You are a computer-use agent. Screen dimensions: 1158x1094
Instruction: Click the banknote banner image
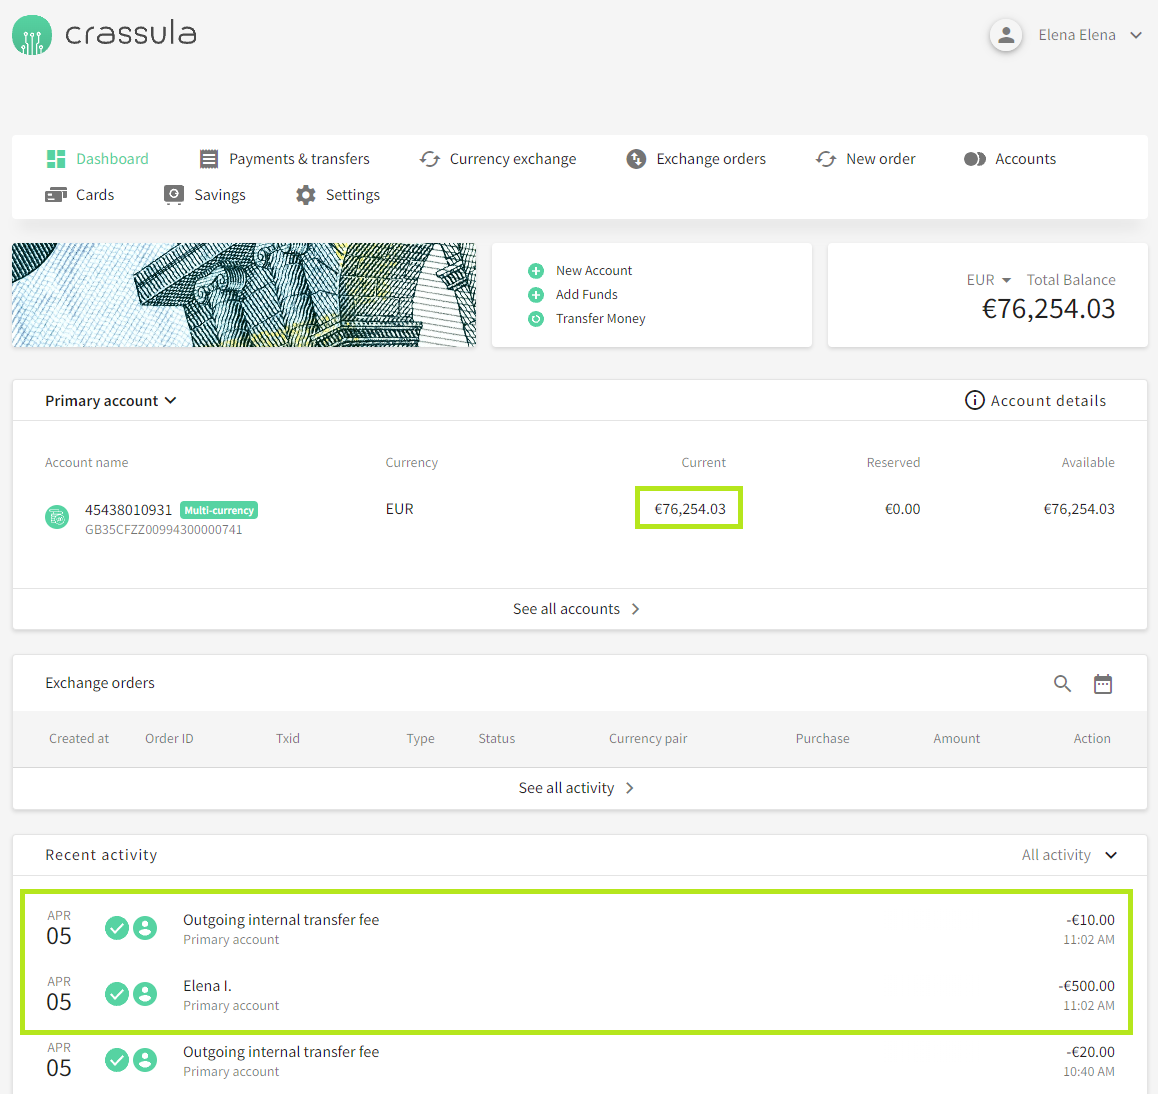[244, 295]
